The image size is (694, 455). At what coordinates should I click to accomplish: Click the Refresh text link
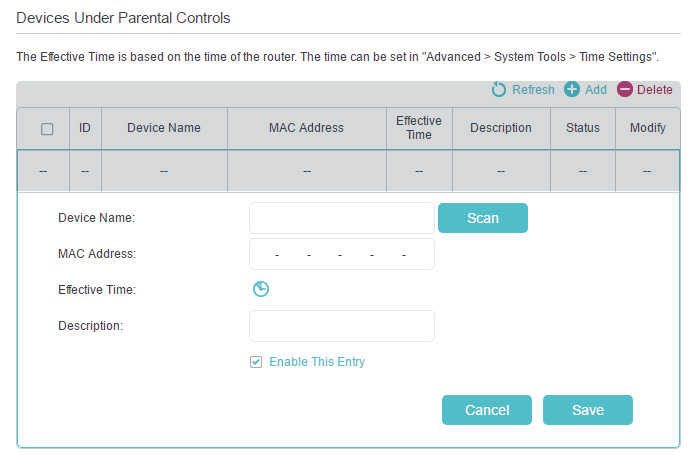pos(533,90)
